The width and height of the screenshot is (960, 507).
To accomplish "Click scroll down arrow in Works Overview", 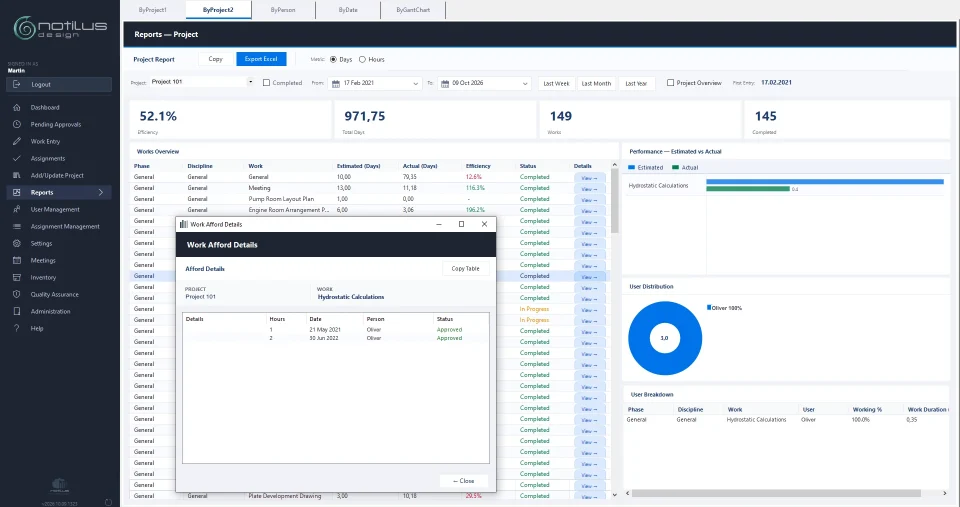I will pyautogui.click(x=615, y=494).
